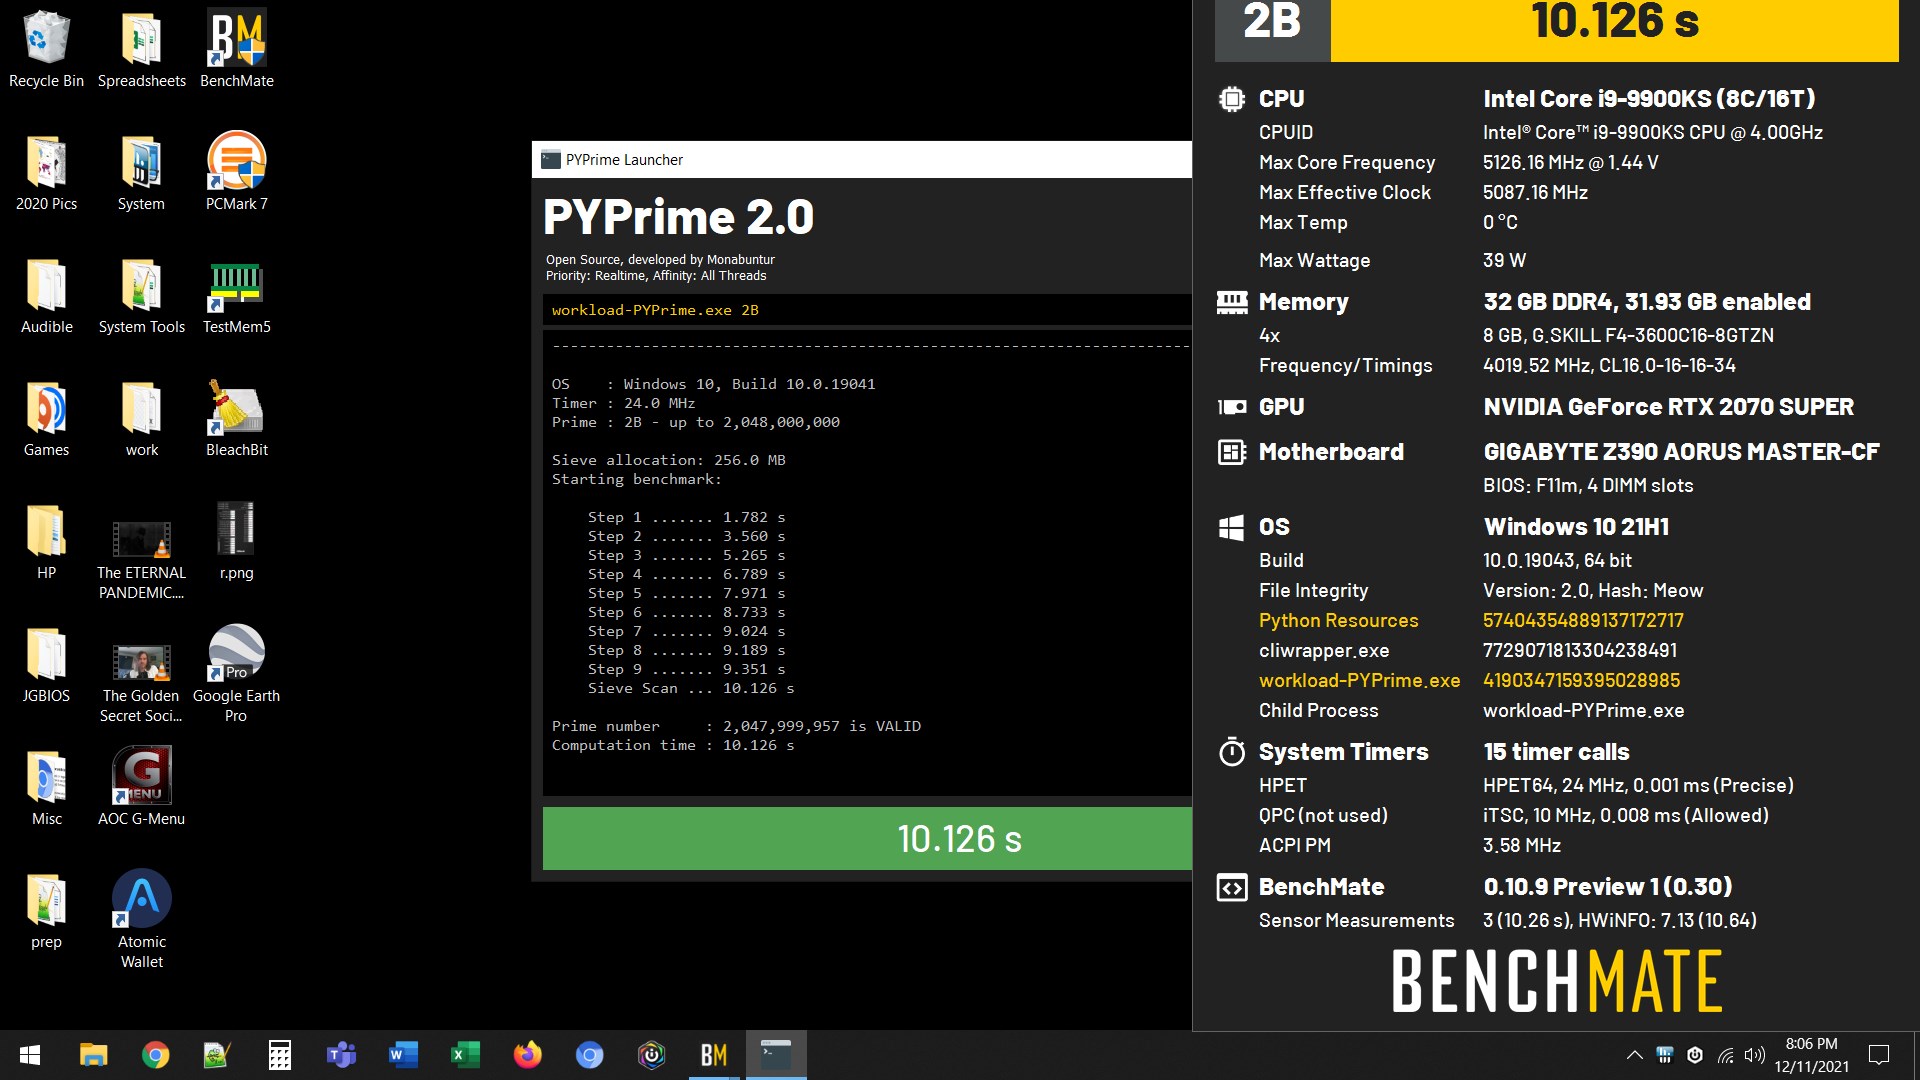Click the green 10.126 s result bar

[867, 838]
